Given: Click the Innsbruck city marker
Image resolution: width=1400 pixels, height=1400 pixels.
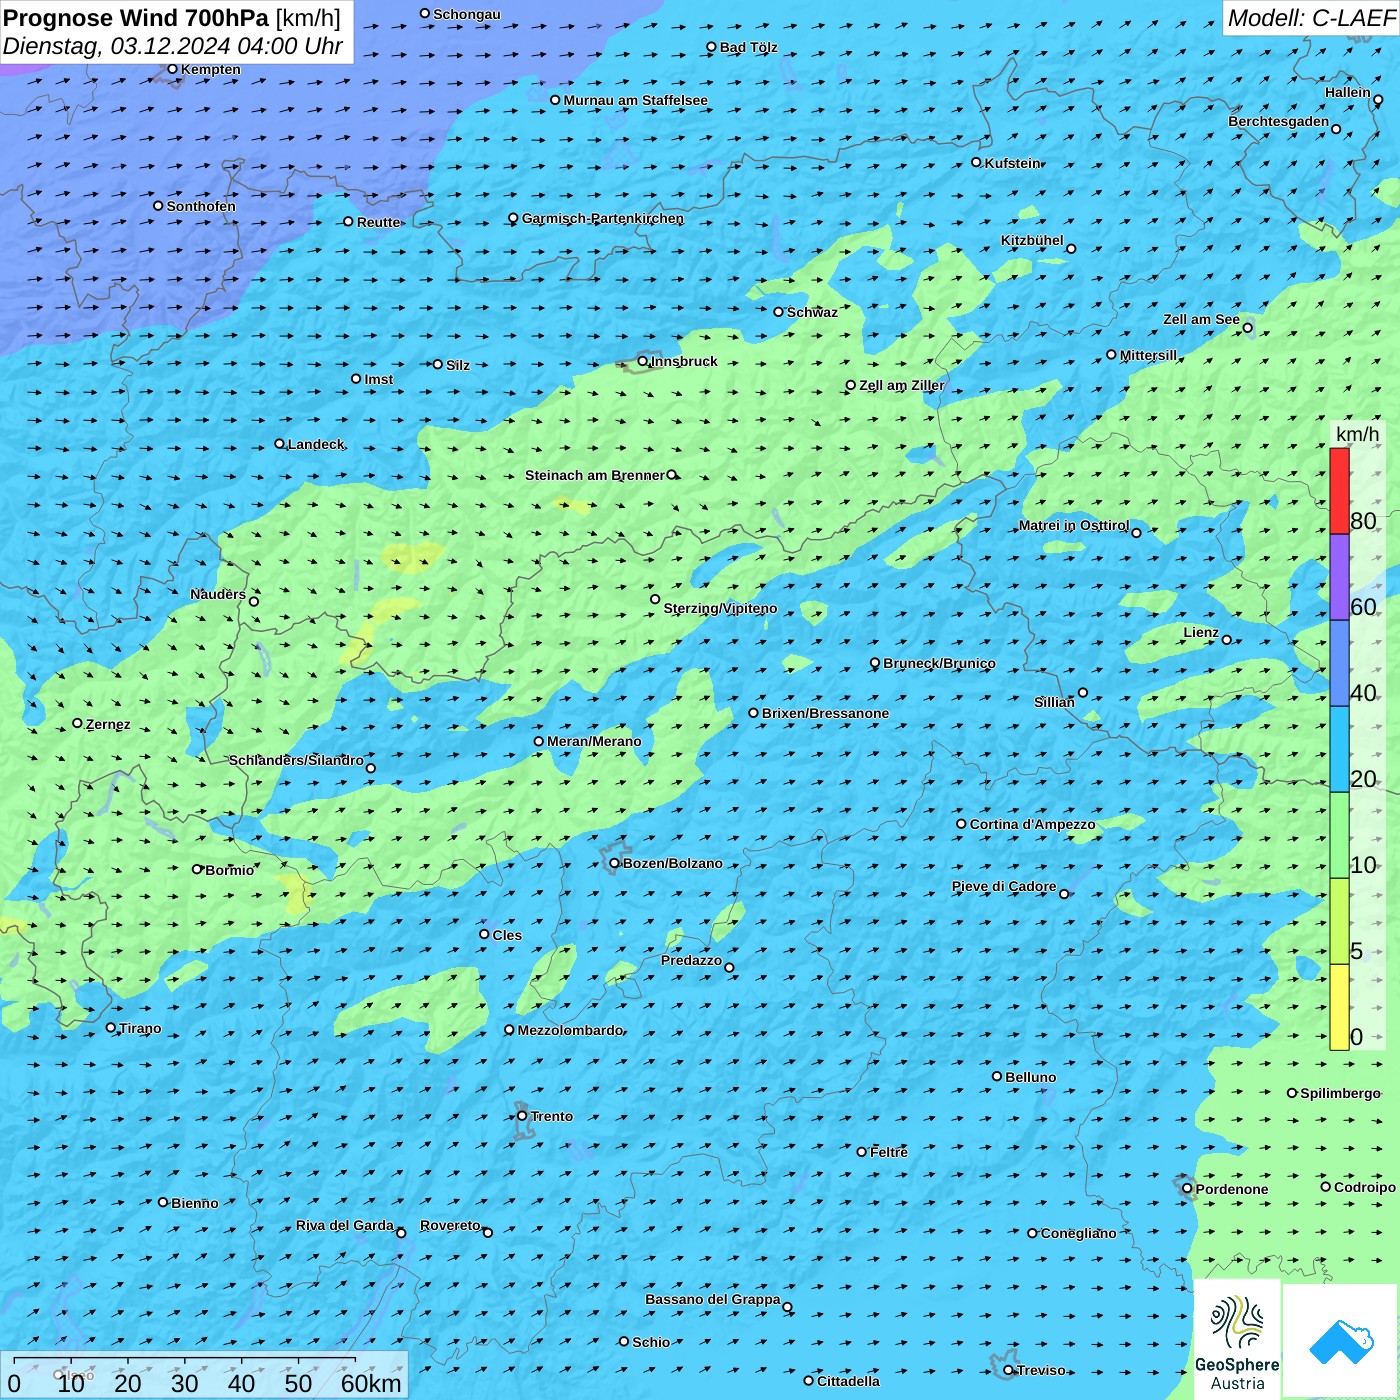Looking at the screenshot, I should click(x=642, y=362).
